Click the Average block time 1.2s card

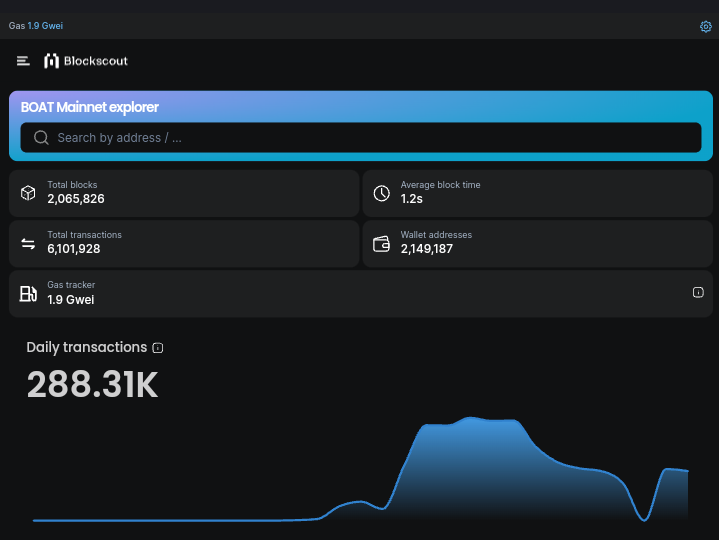pos(537,193)
